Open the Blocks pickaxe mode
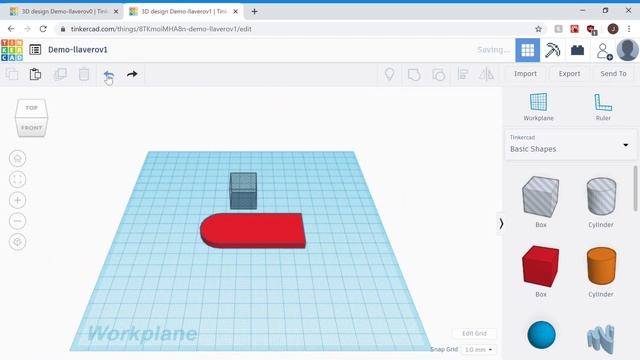 click(x=552, y=50)
